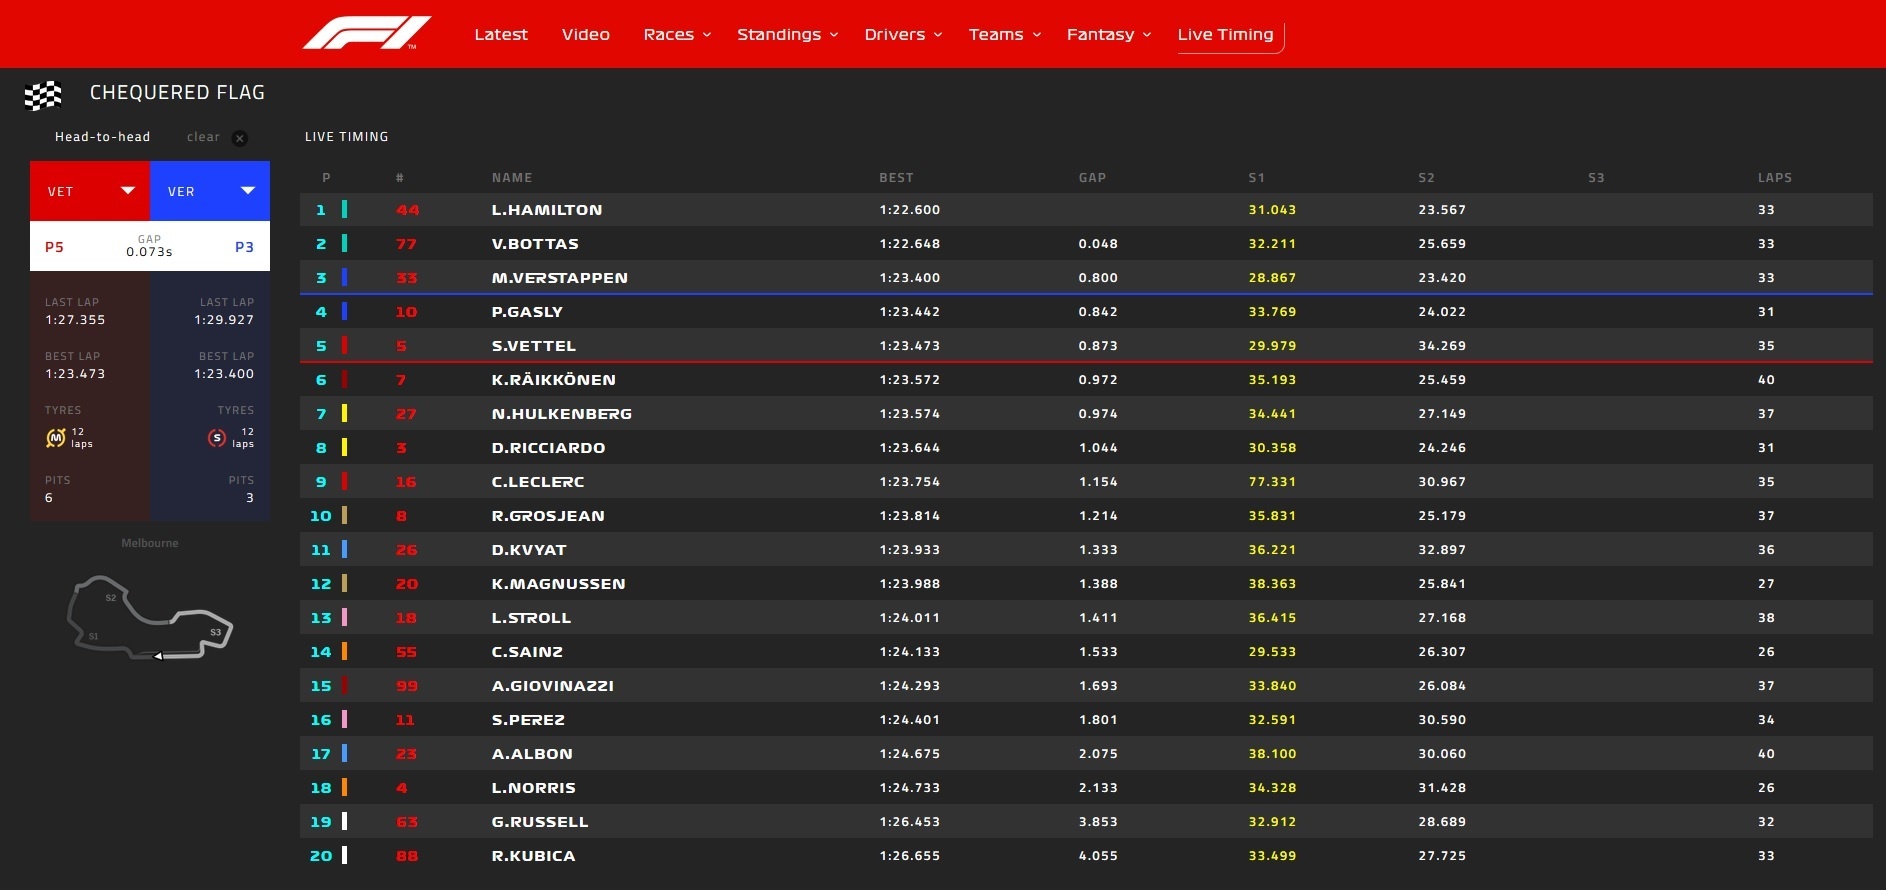Screen dimensions: 1886x890
Task: Click the Head-to-head label
Action: click(102, 137)
